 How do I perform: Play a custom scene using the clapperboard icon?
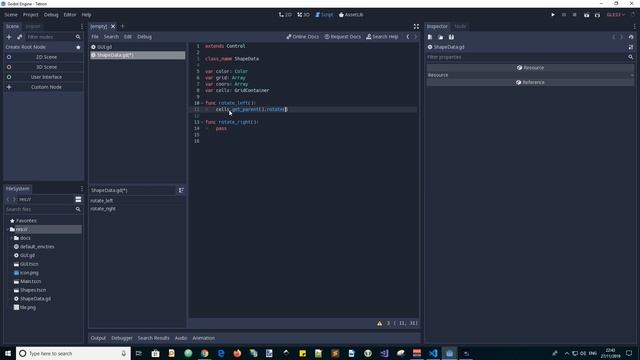pos(597,15)
